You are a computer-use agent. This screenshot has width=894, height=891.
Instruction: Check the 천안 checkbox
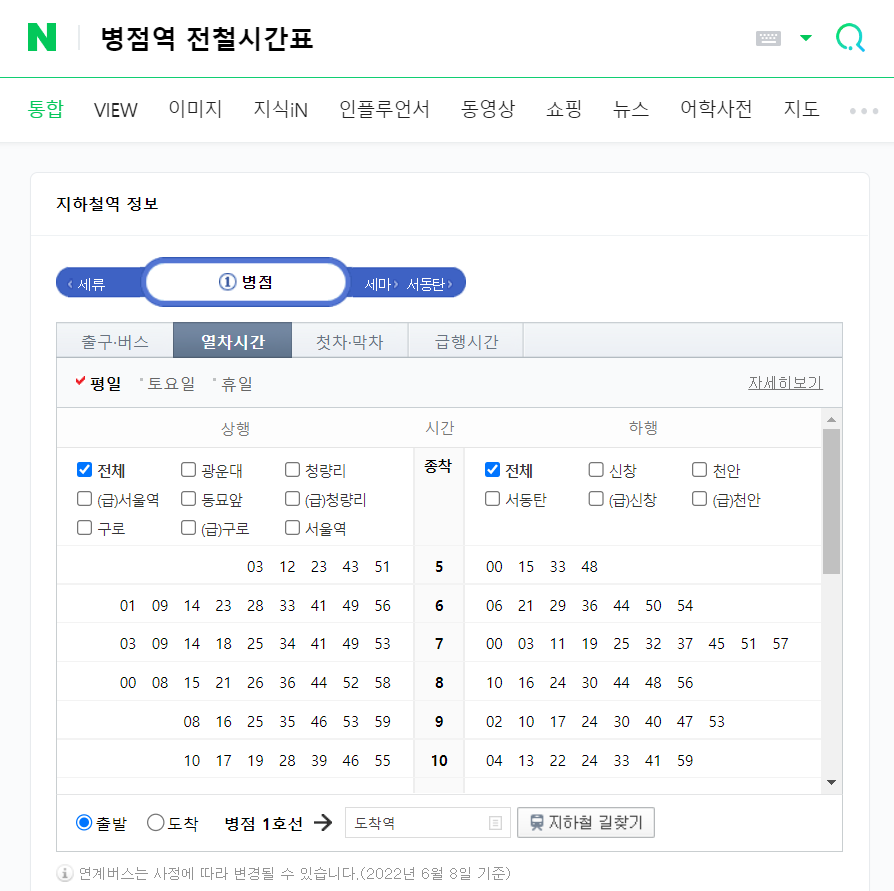coord(700,470)
